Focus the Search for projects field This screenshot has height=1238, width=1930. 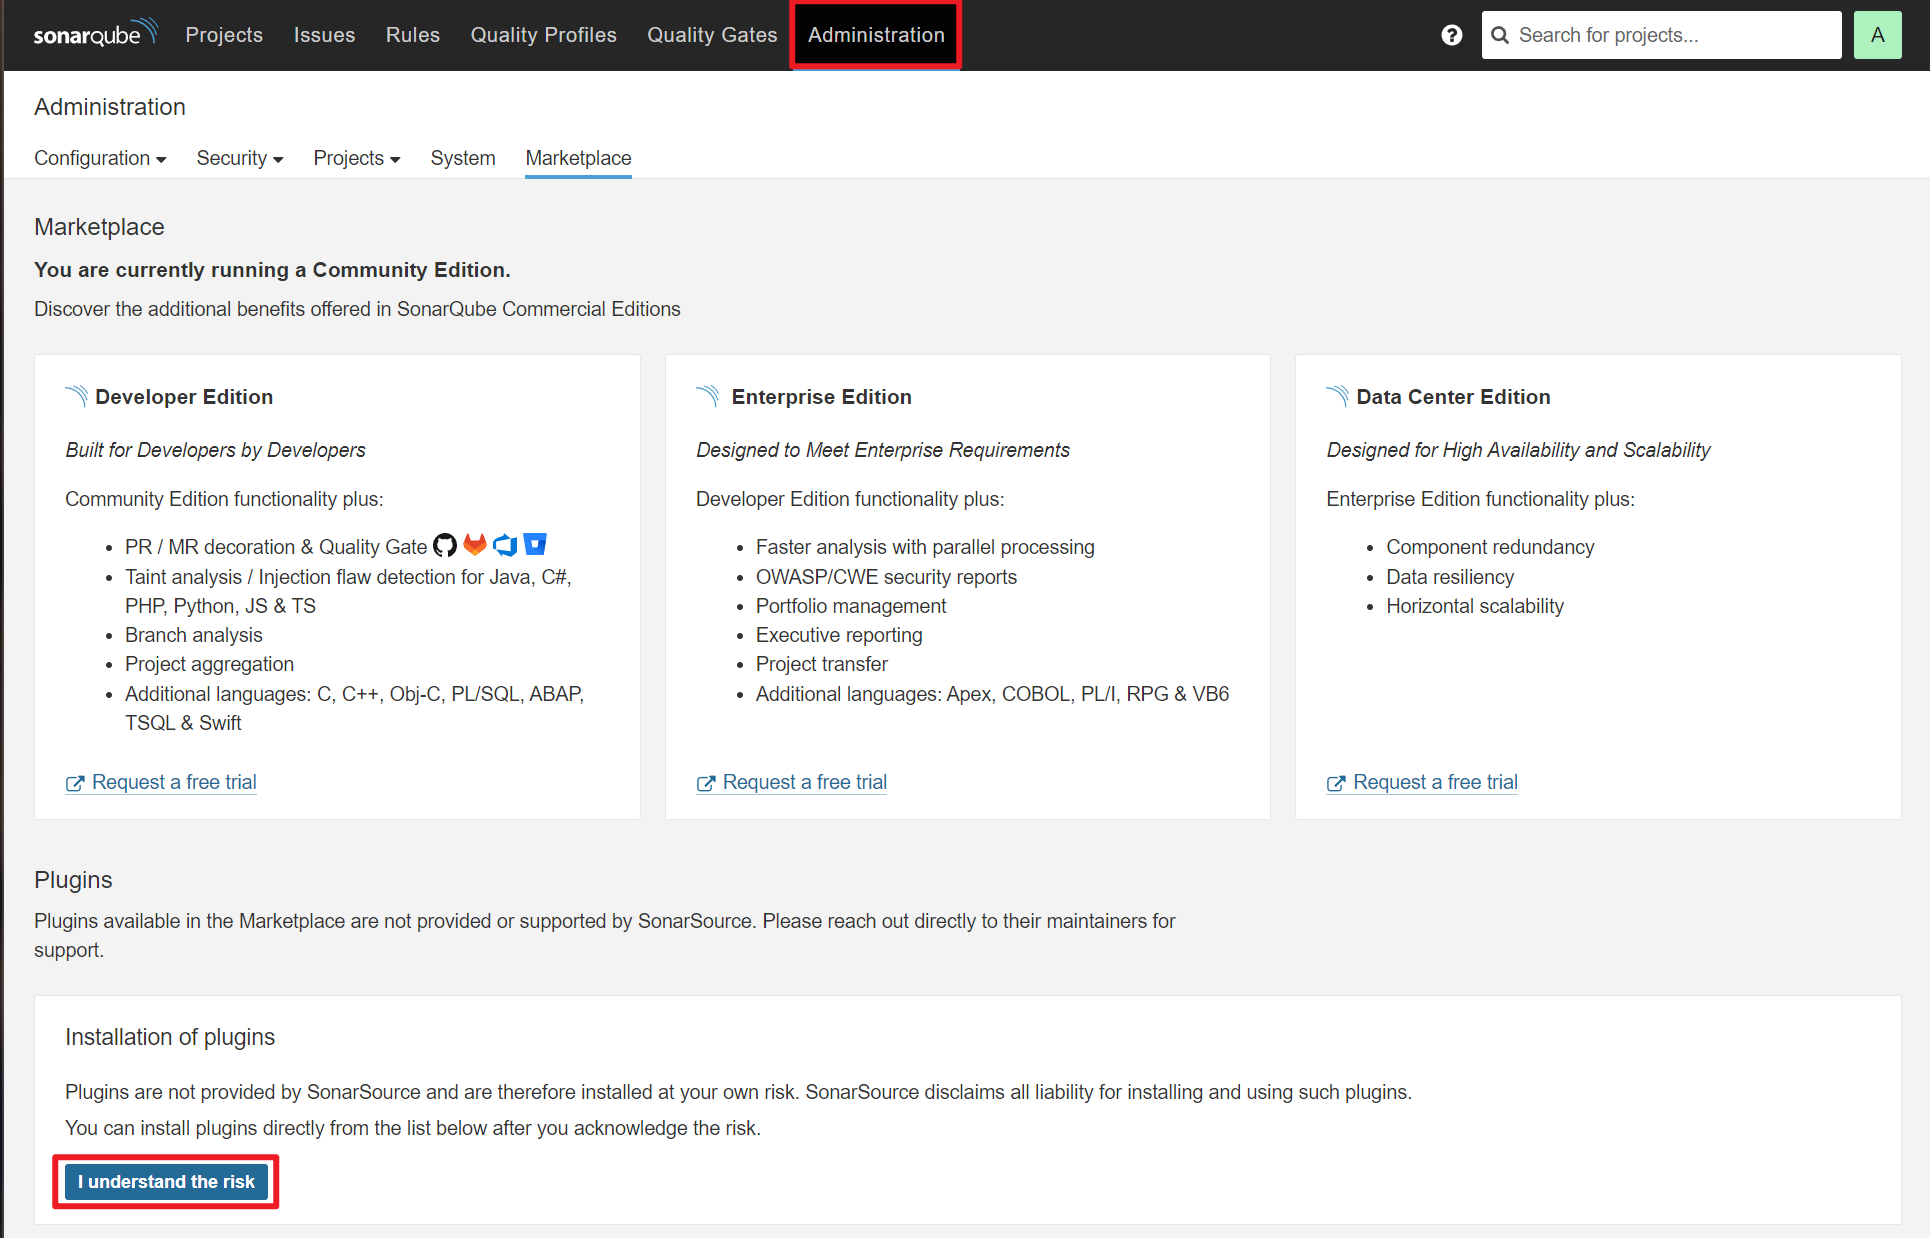coord(1661,35)
